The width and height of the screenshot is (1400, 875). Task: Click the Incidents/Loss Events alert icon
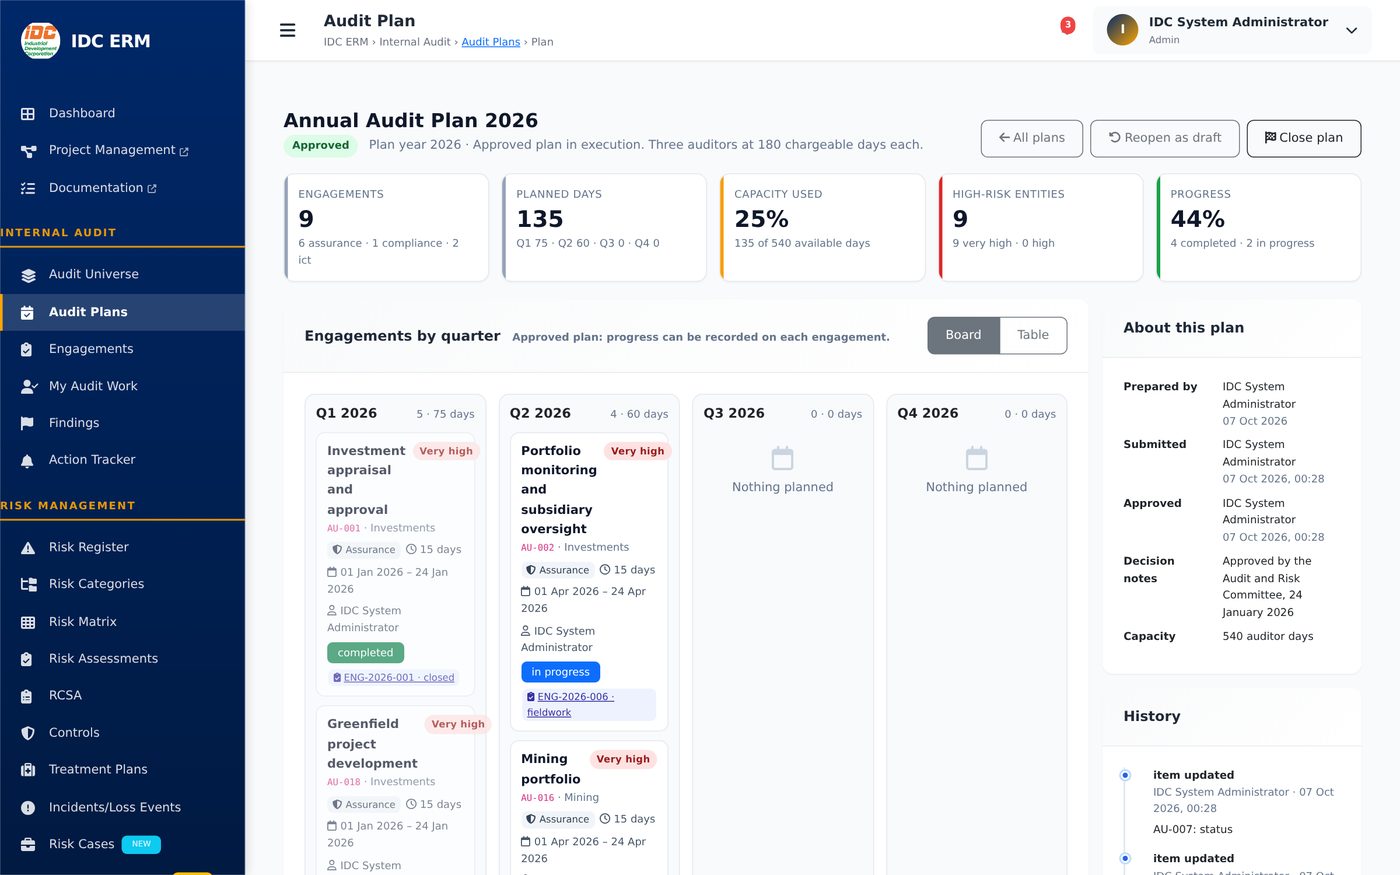coord(28,808)
